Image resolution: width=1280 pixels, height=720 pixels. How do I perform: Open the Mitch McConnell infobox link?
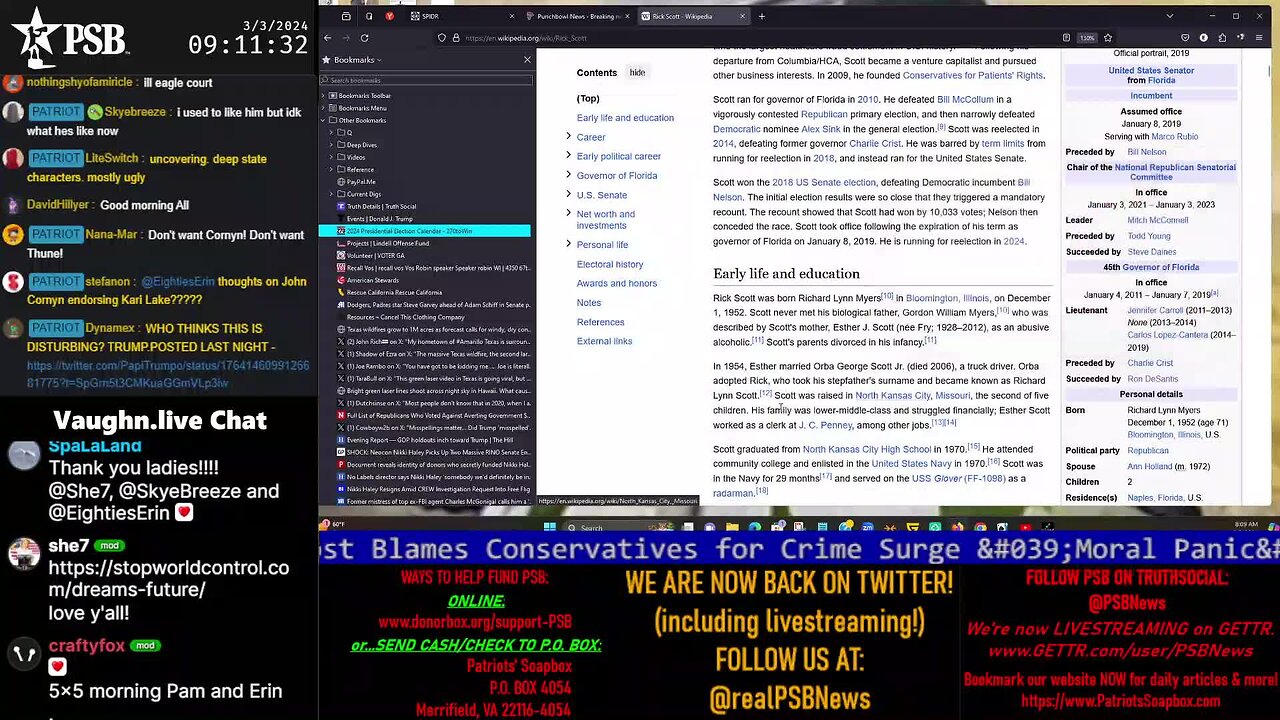point(1158,220)
